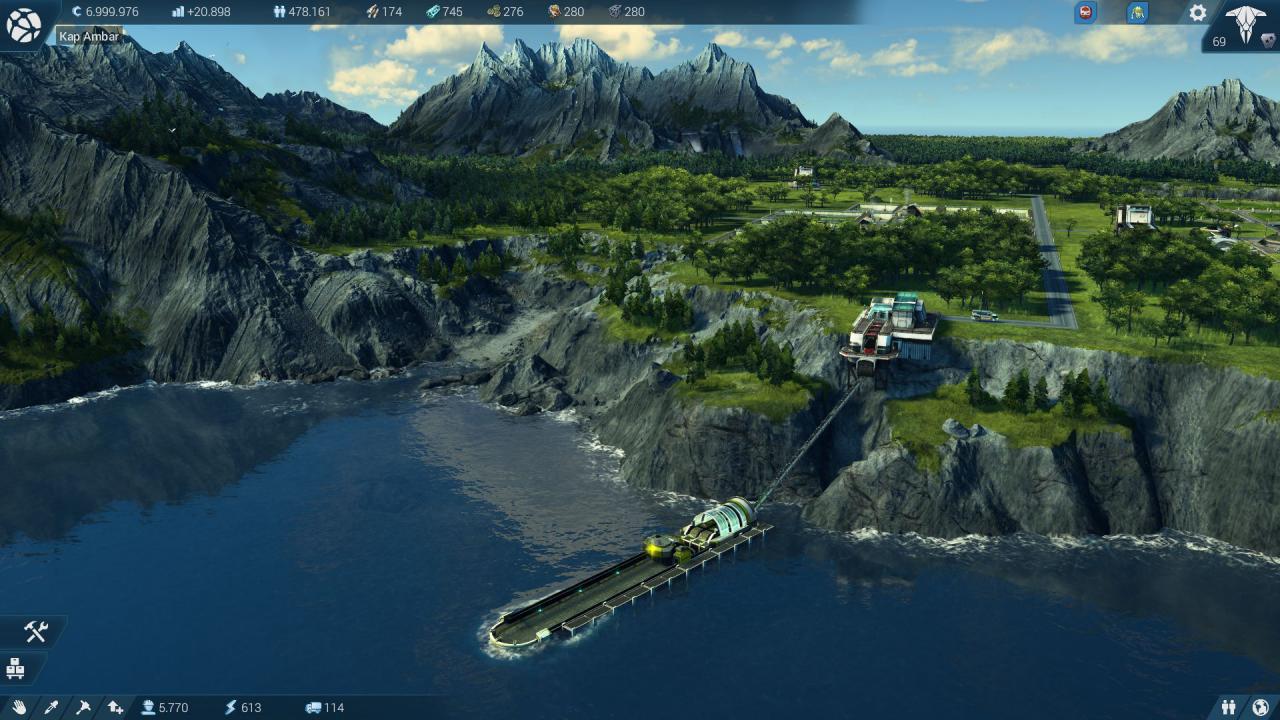1280x720 pixels.
Task: Select the pipette copy tool
Action: click(51, 707)
